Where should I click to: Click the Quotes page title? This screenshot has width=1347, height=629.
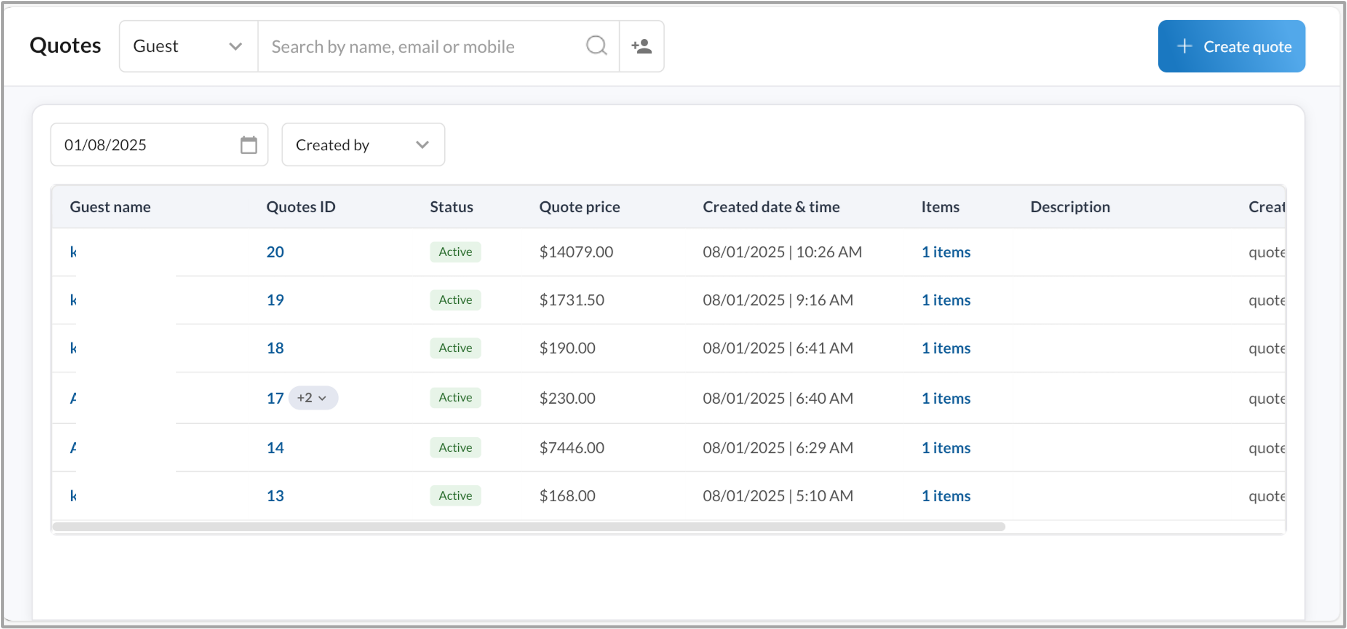(x=65, y=46)
